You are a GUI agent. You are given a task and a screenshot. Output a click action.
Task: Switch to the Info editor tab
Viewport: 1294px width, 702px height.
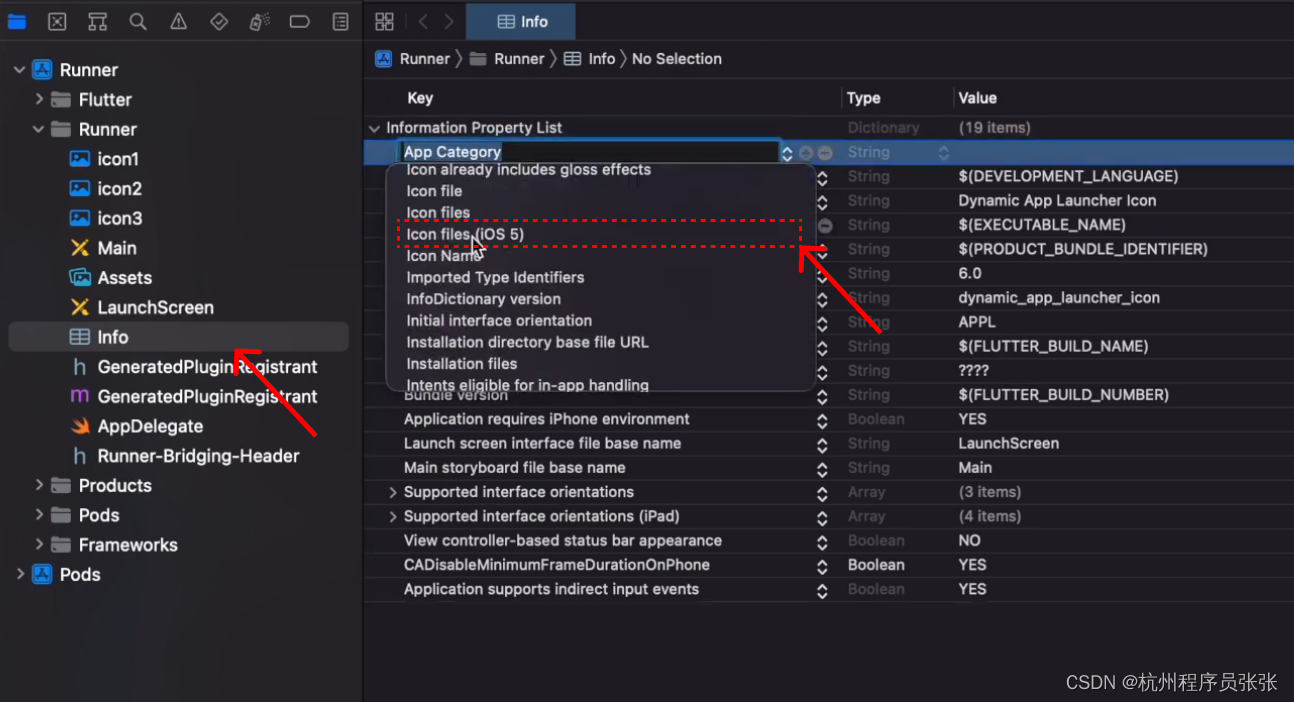[522, 21]
